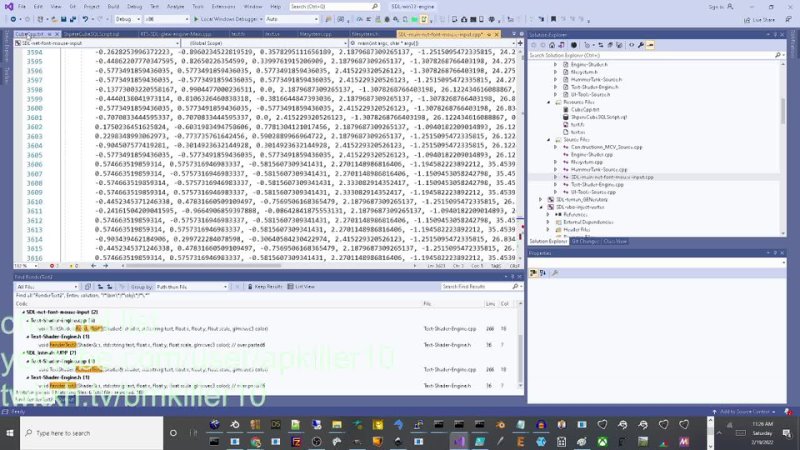Select SDL-main-net-font-mouse-input.cpp in Solution Explorer
Screen dimensions: 800x450
(612, 177)
